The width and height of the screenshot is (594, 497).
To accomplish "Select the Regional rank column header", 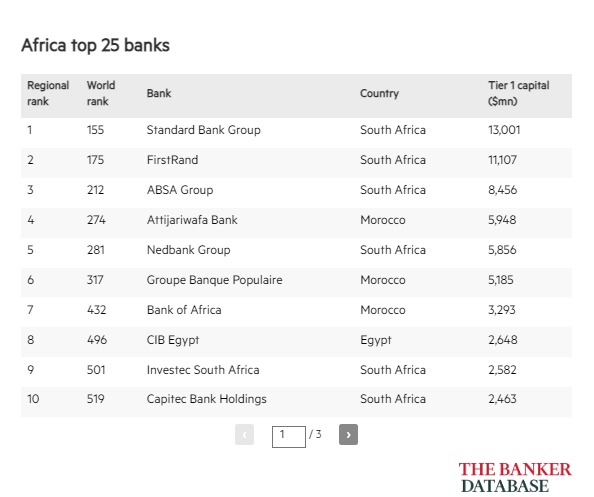I will (x=48, y=93).
